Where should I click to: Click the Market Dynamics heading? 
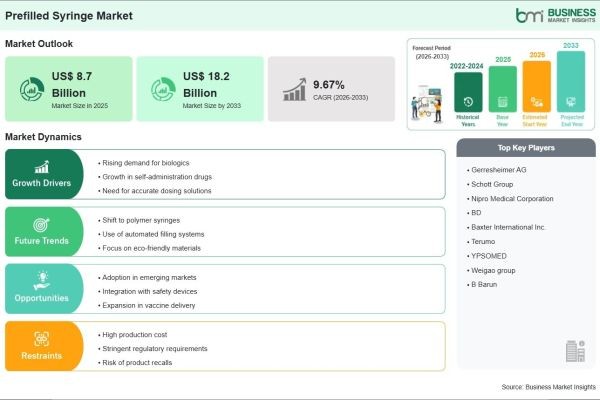pos(43,137)
